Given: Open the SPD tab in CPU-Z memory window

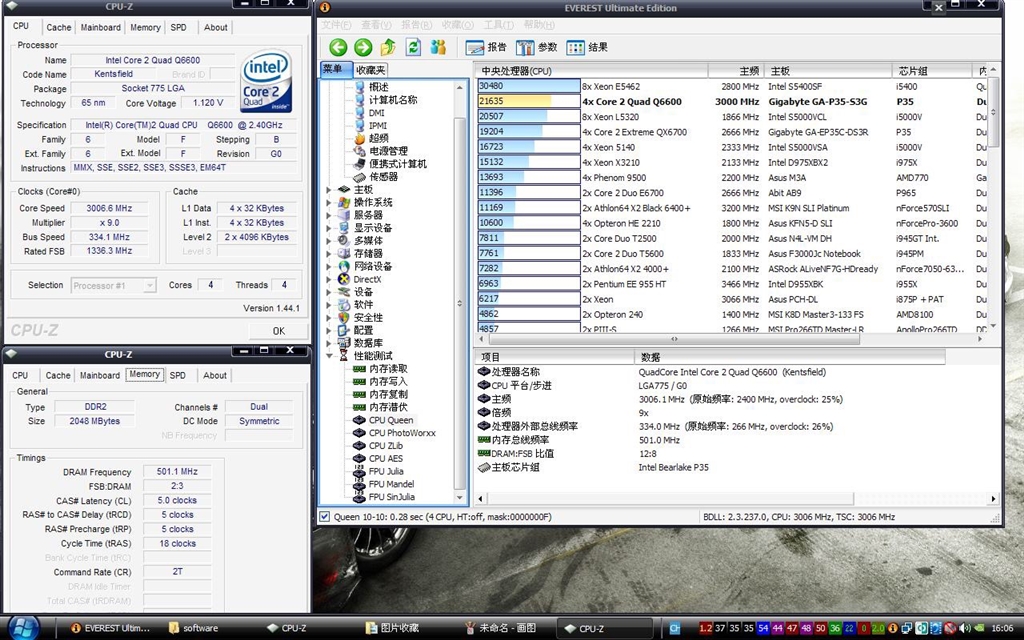Looking at the screenshot, I should 178,376.
